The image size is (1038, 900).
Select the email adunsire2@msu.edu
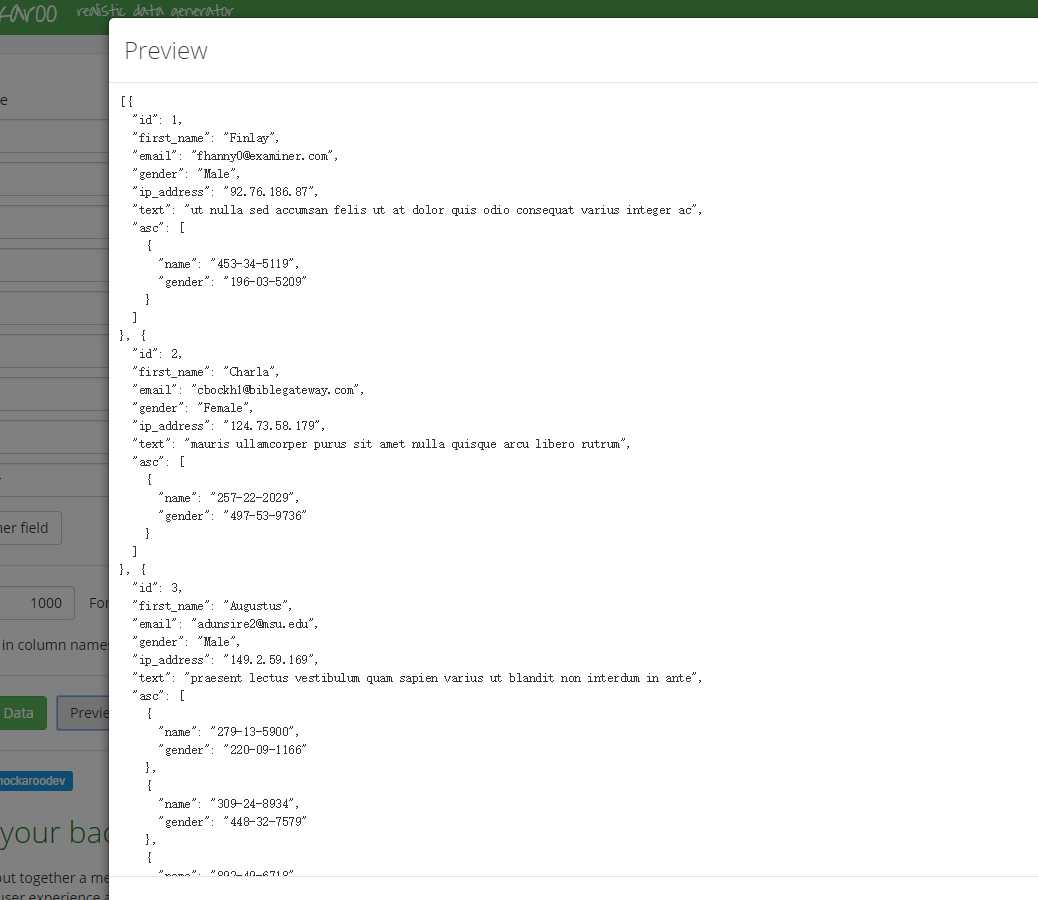point(255,624)
